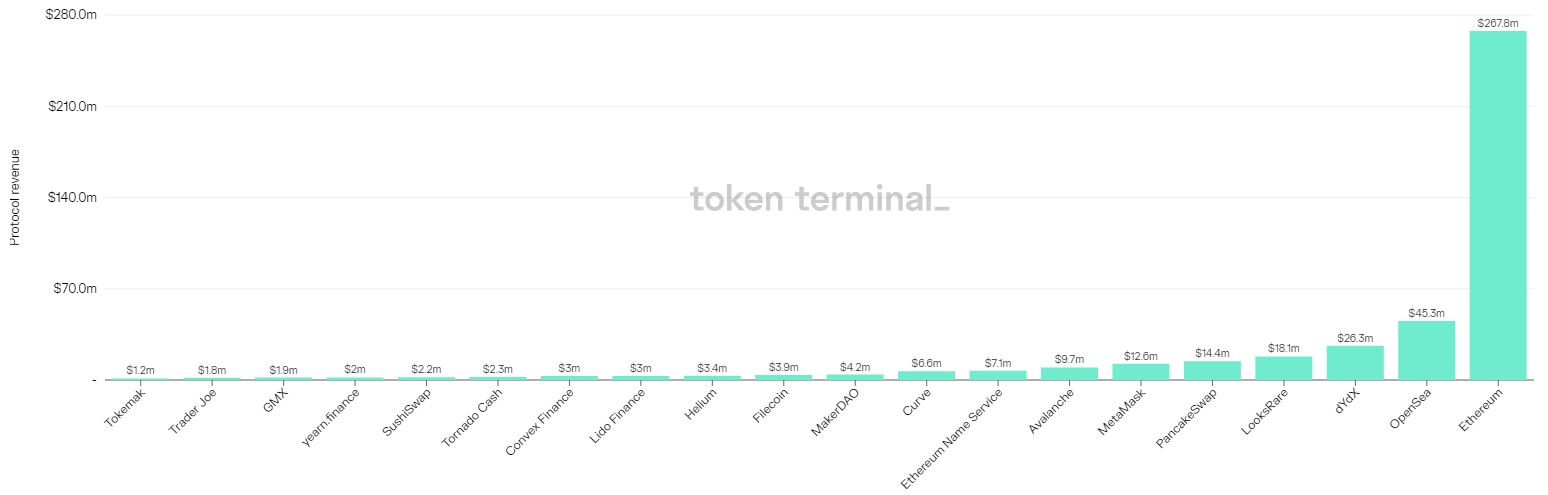This screenshot has width=1548, height=495.
Task: Click the Tornado Cash axis label
Action: [475, 417]
